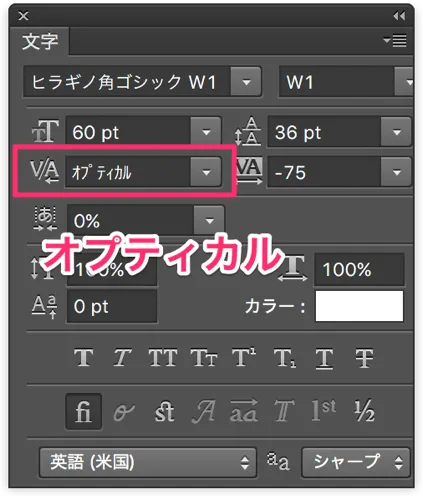The image size is (423, 500).
Task: Select the 文字 panel tab
Action: pyautogui.click(x=40, y=42)
